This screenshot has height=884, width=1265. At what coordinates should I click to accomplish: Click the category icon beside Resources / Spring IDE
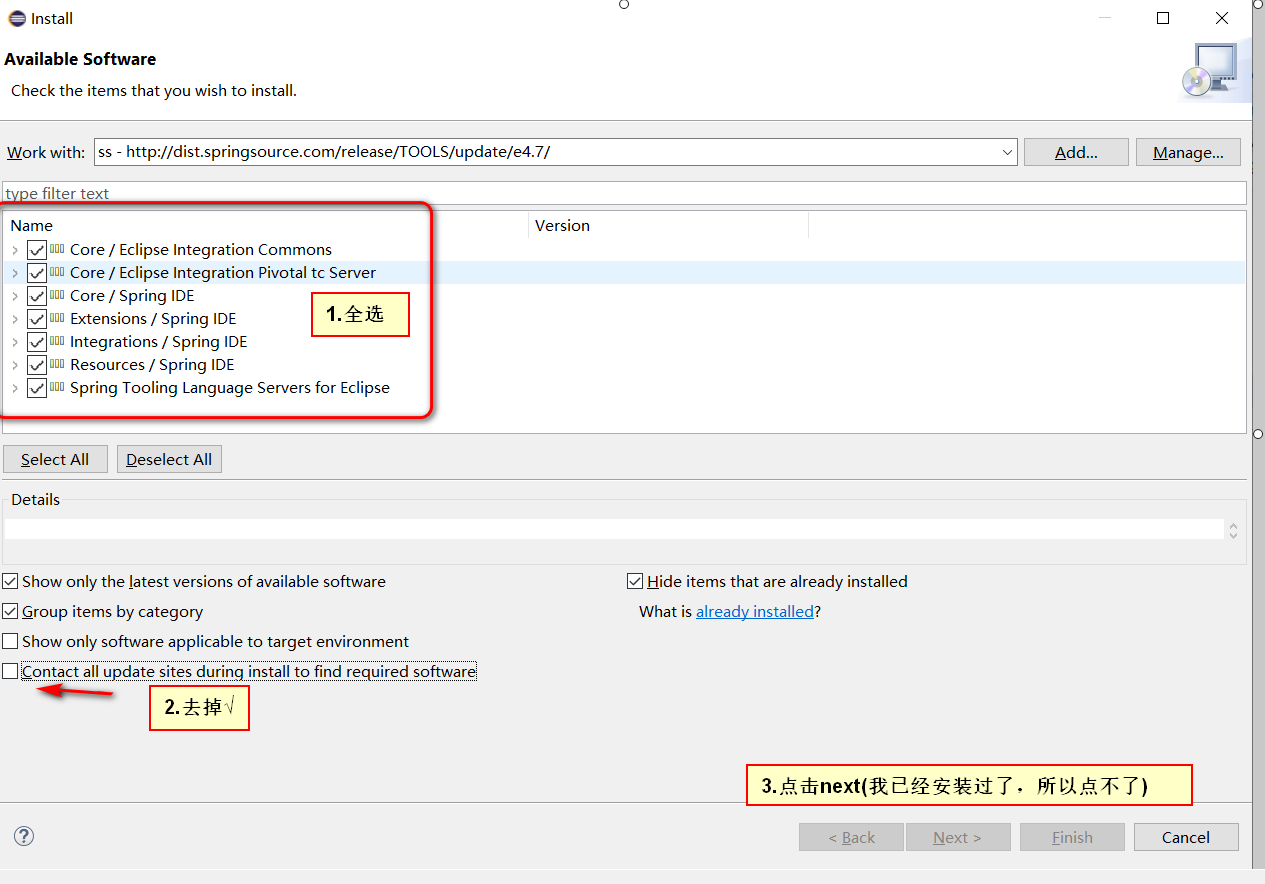(57, 364)
